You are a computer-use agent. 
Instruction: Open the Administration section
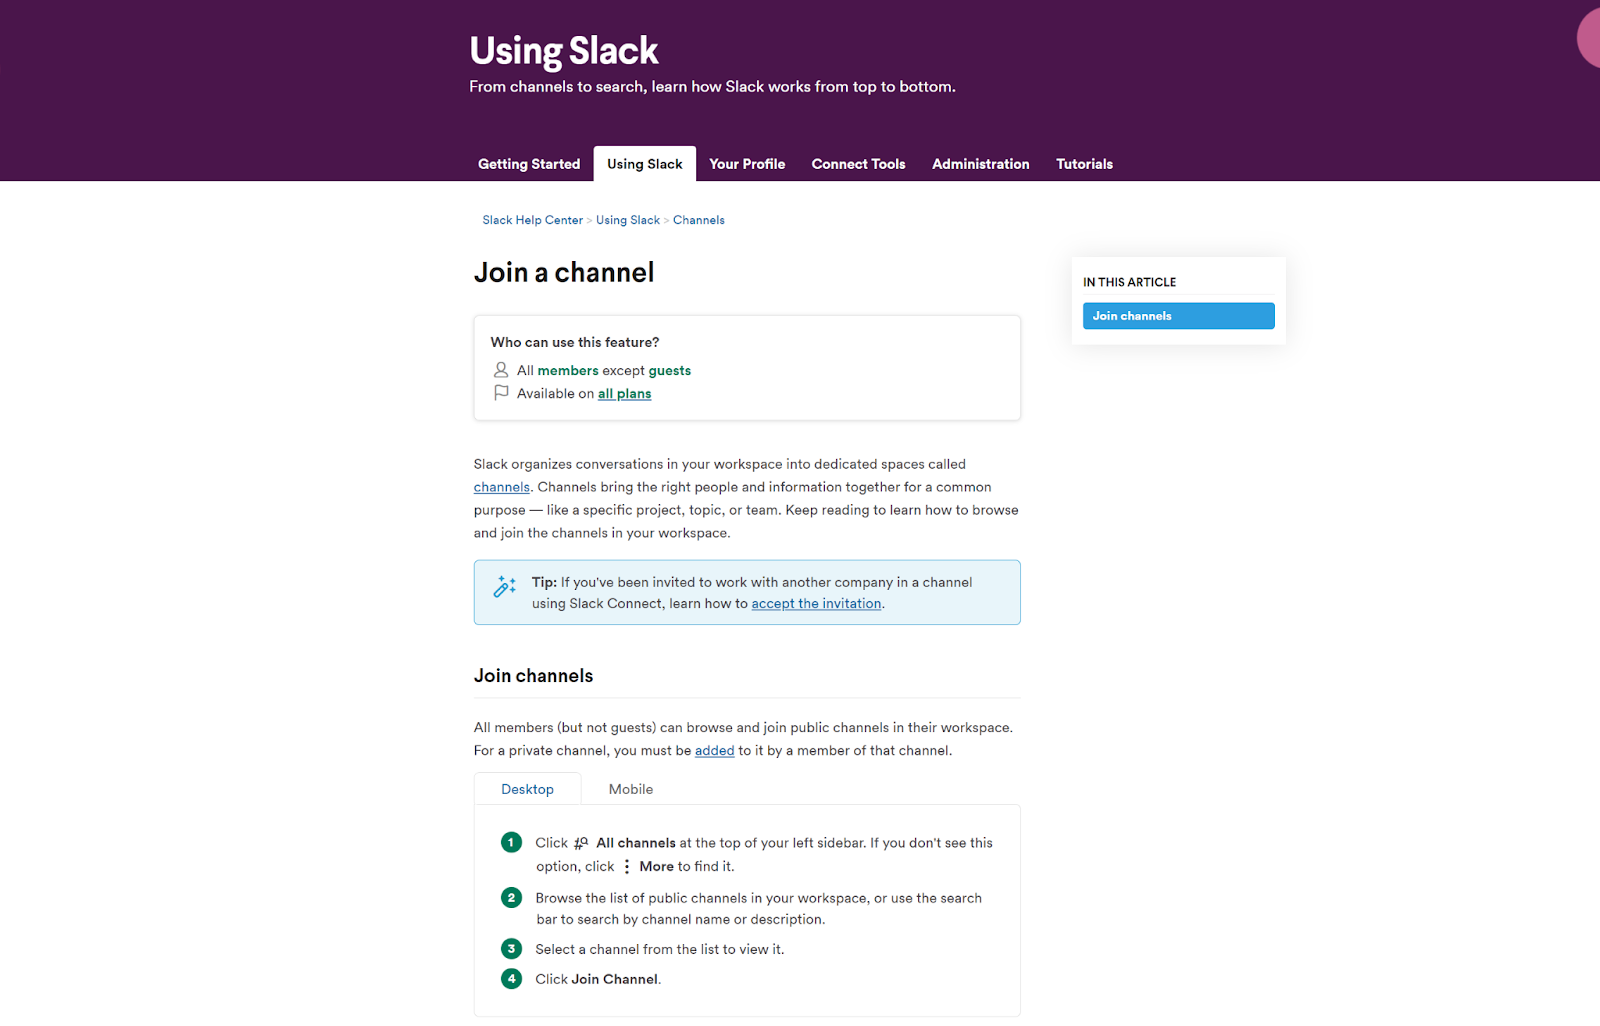click(979, 163)
